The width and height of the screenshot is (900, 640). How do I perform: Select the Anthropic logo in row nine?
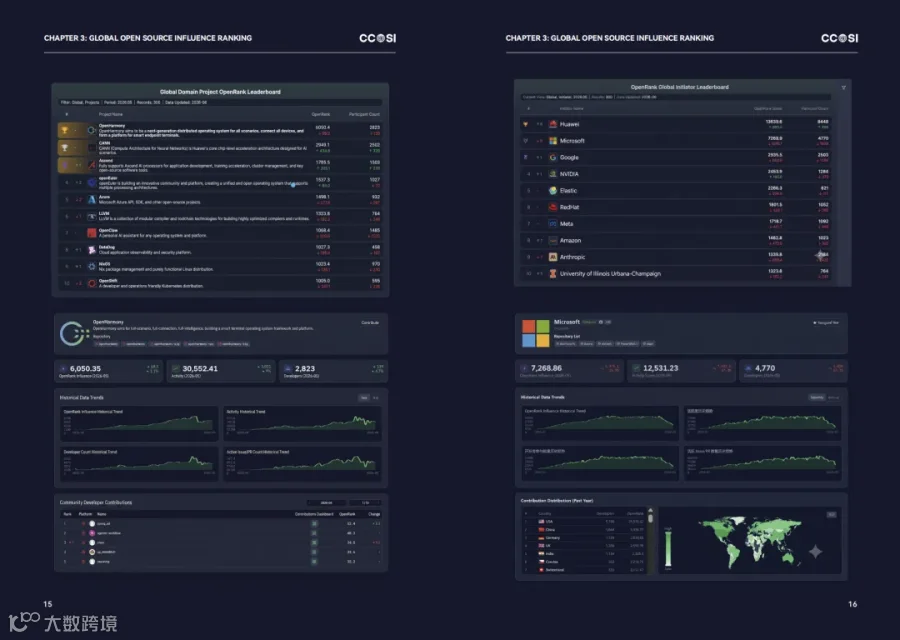553,257
